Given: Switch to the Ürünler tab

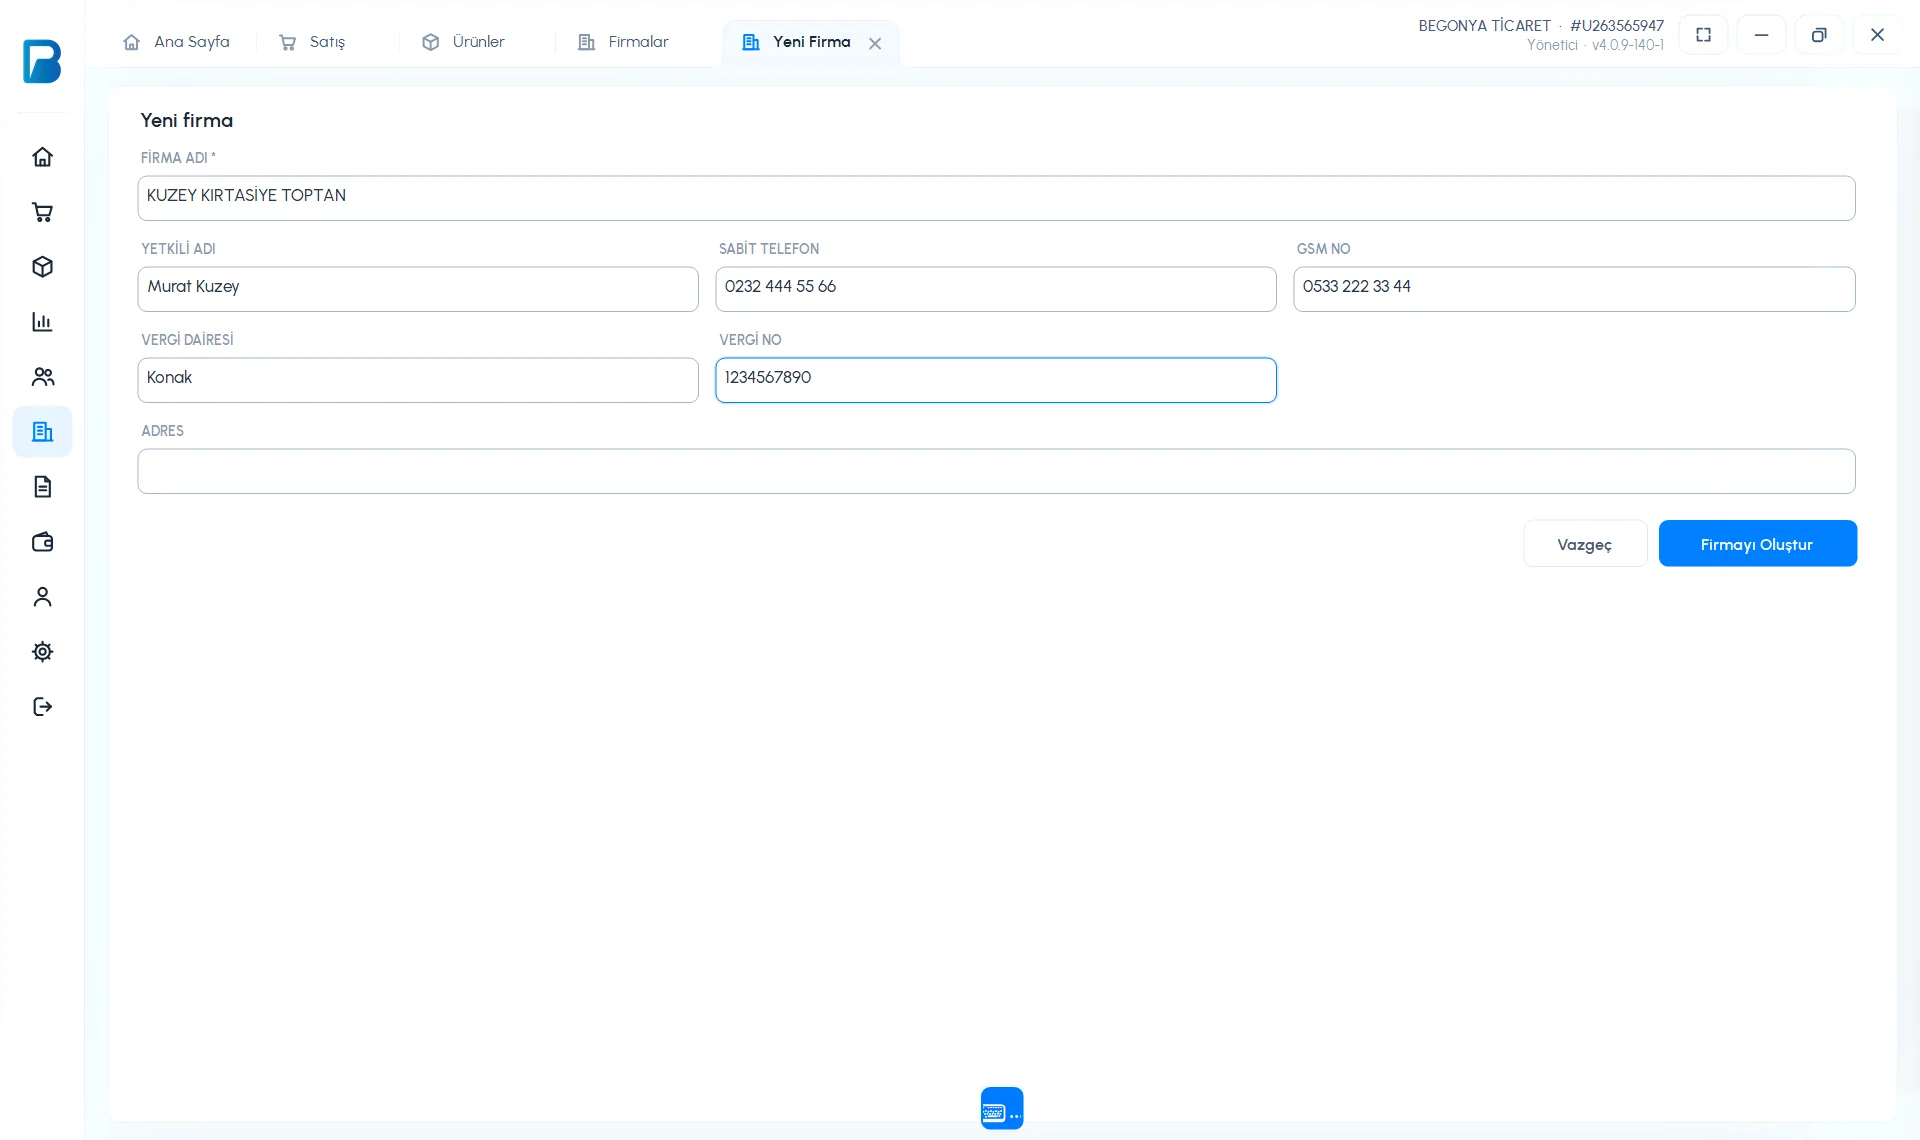Looking at the screenshot, I should [464, 42].
